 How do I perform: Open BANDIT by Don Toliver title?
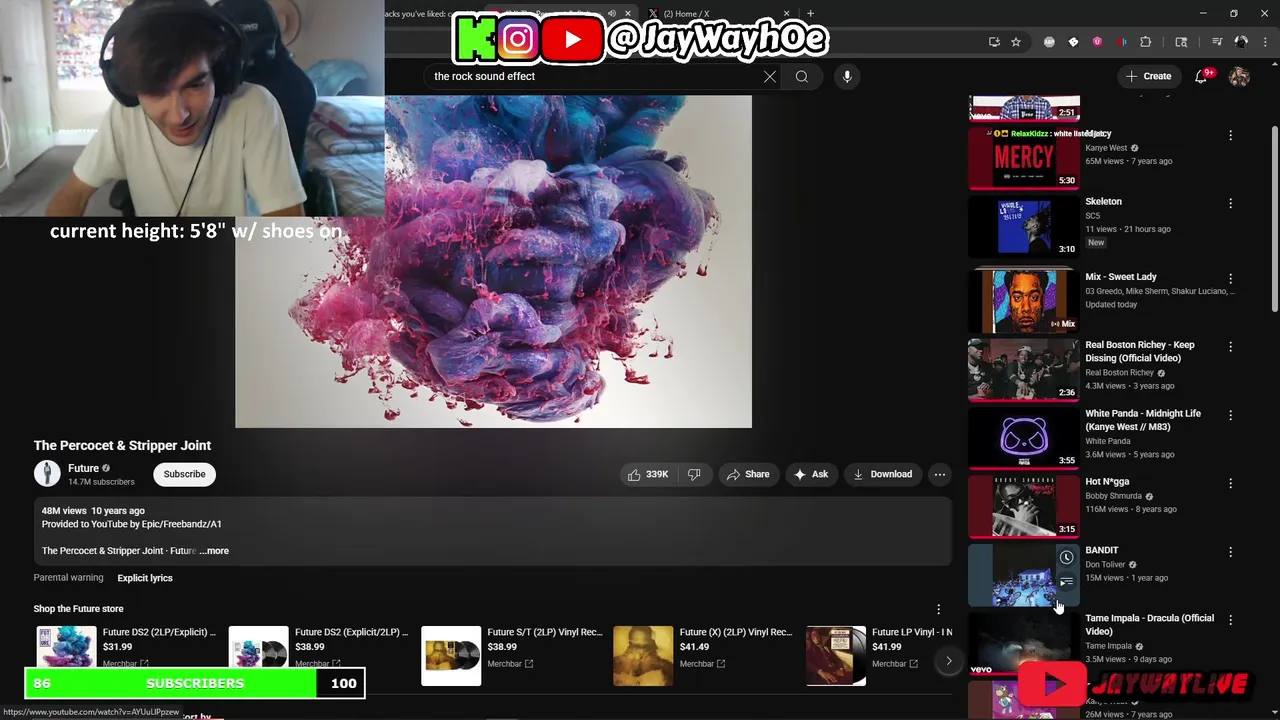click(1102, 550)
